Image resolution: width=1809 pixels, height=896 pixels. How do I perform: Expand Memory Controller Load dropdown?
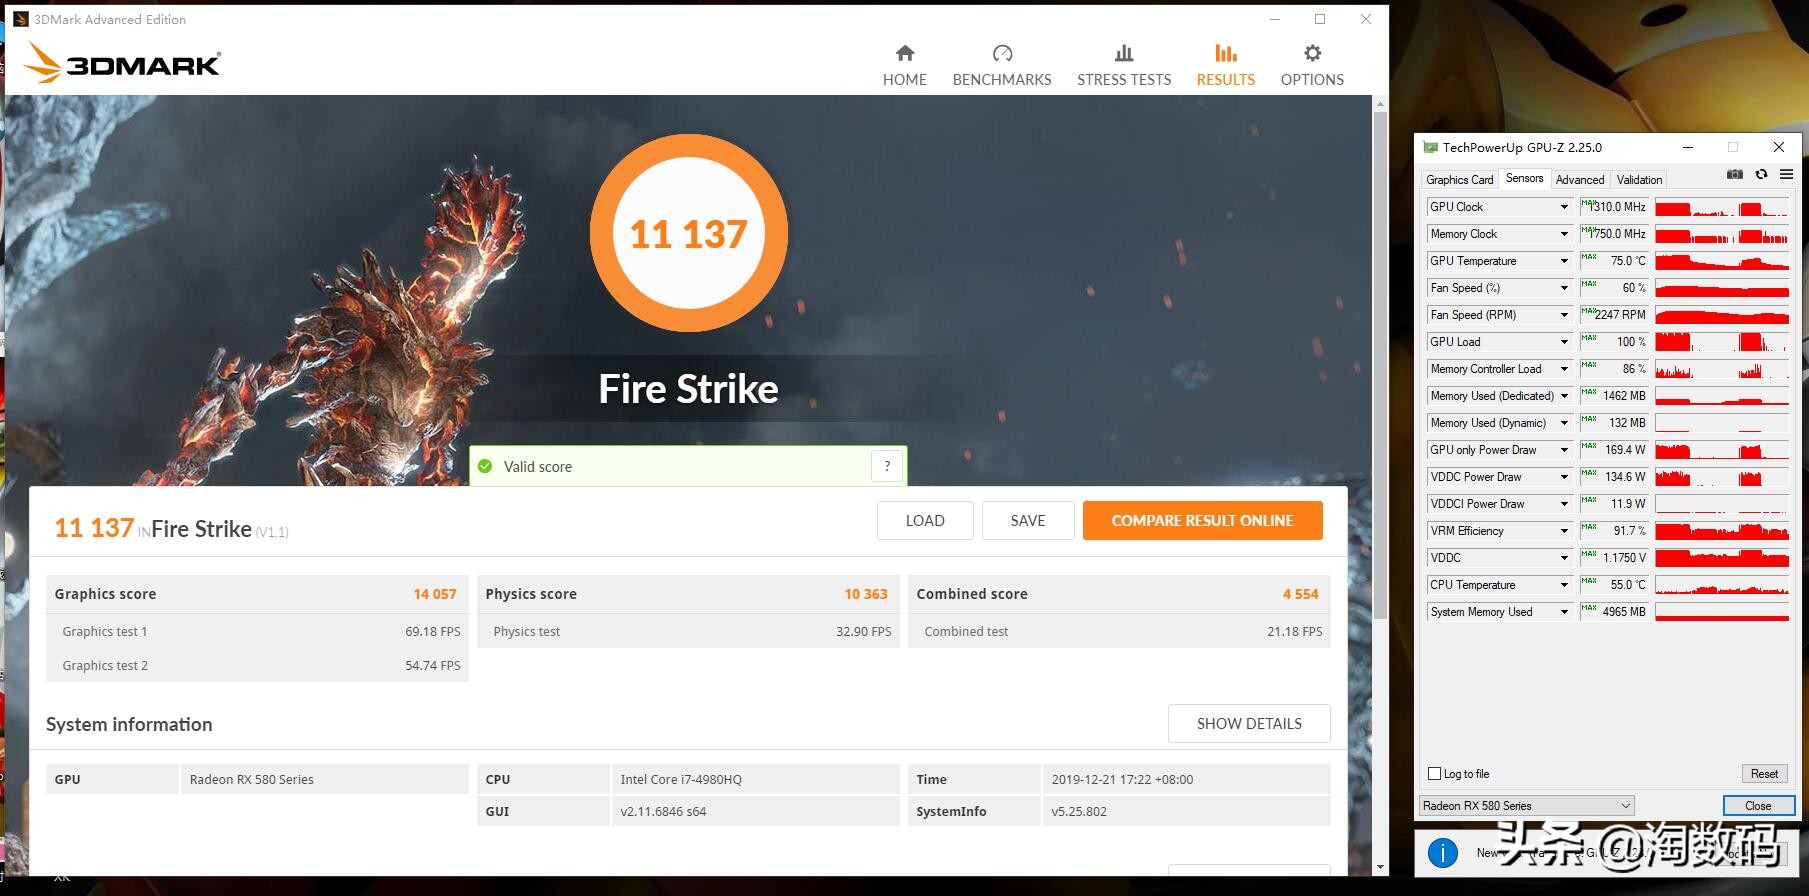[x=1564, y=369]
